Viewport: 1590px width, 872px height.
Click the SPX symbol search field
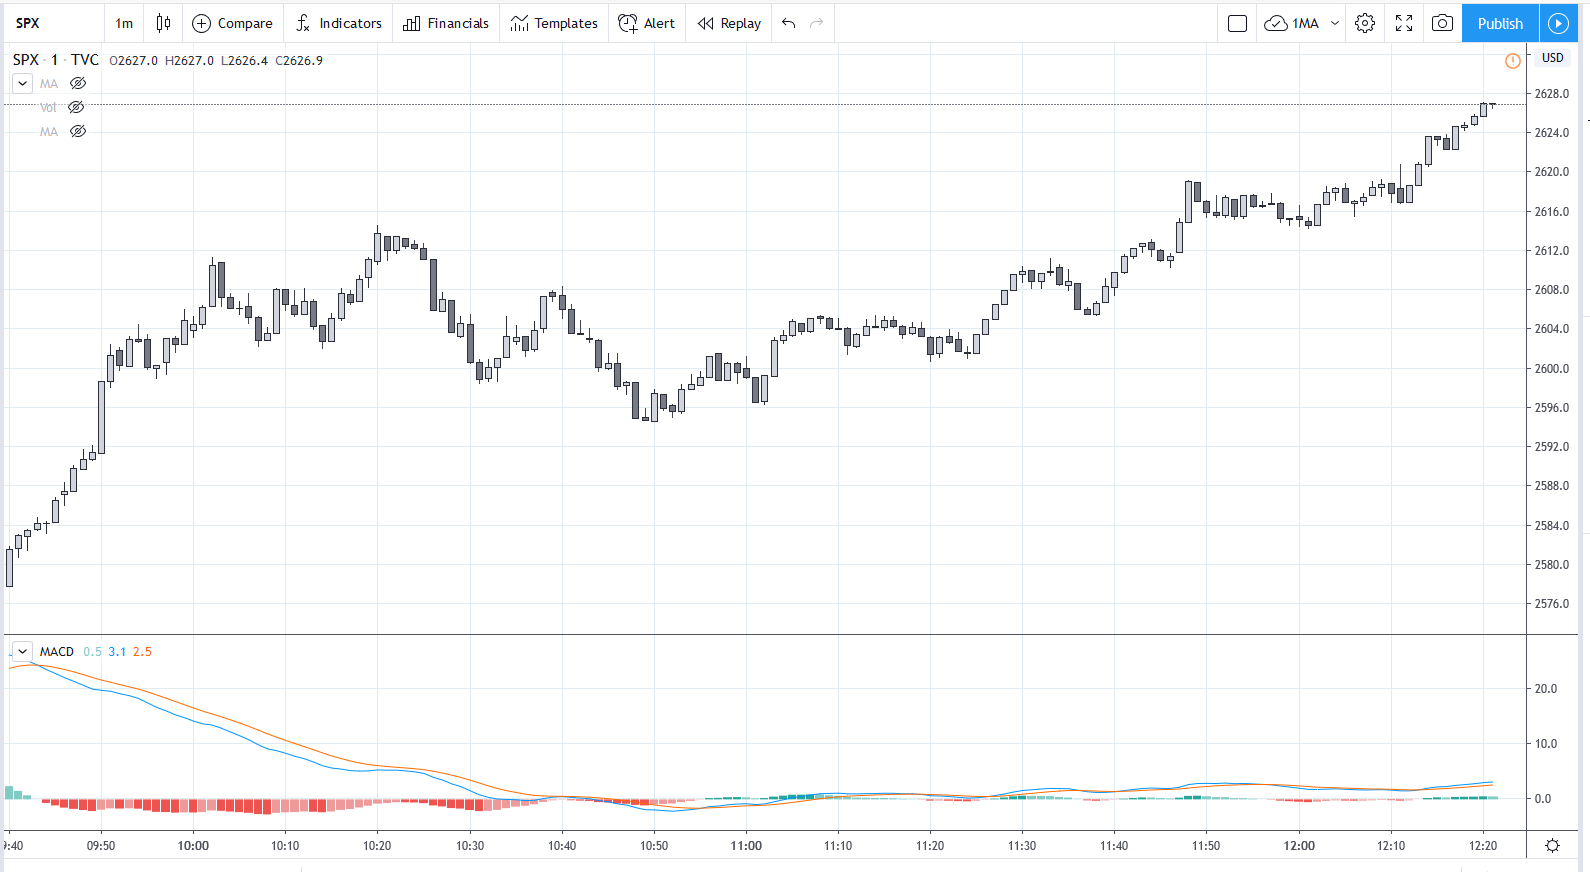pos(50,23)
